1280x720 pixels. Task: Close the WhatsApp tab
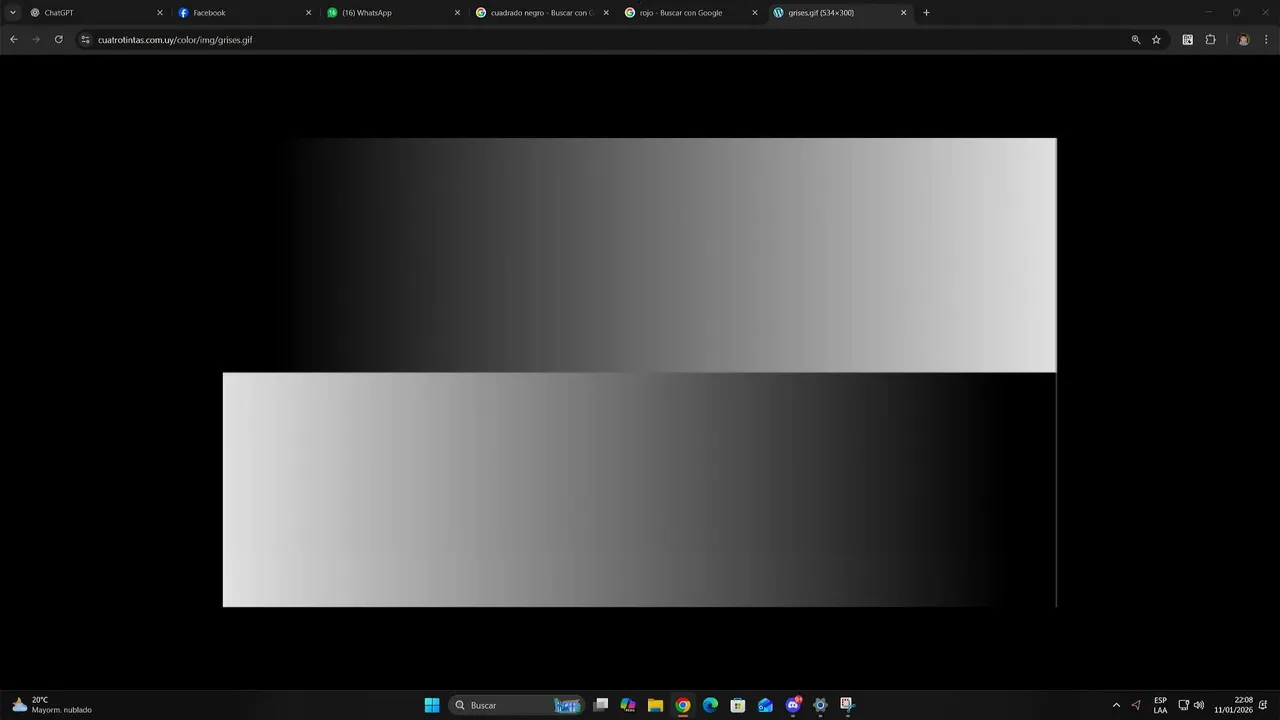click(457, 13)
